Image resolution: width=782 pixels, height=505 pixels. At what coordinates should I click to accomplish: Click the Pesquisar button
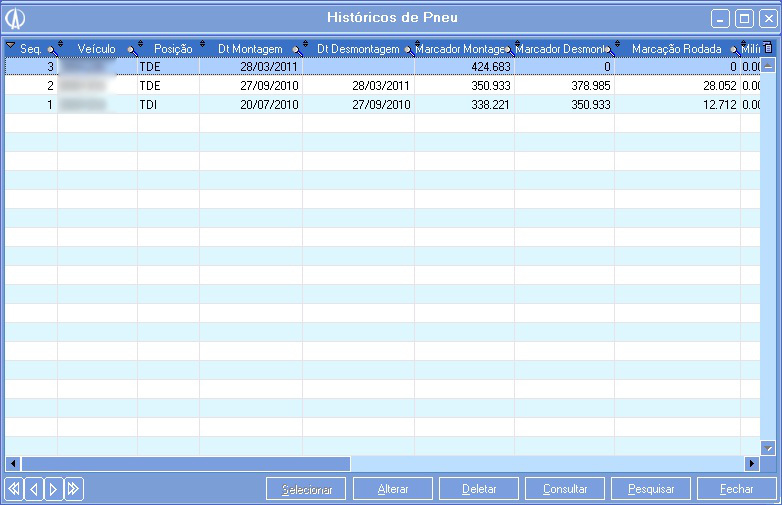click(x=651, y=489)
